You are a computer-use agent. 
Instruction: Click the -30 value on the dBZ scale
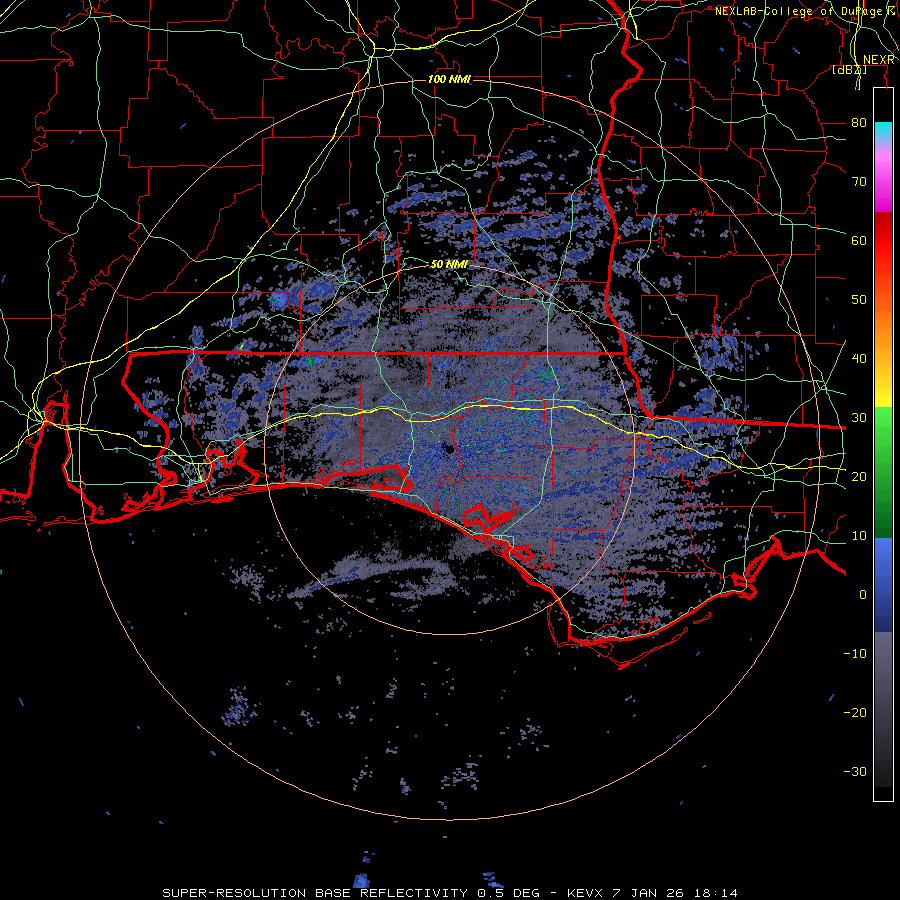[x=855, y=772]
